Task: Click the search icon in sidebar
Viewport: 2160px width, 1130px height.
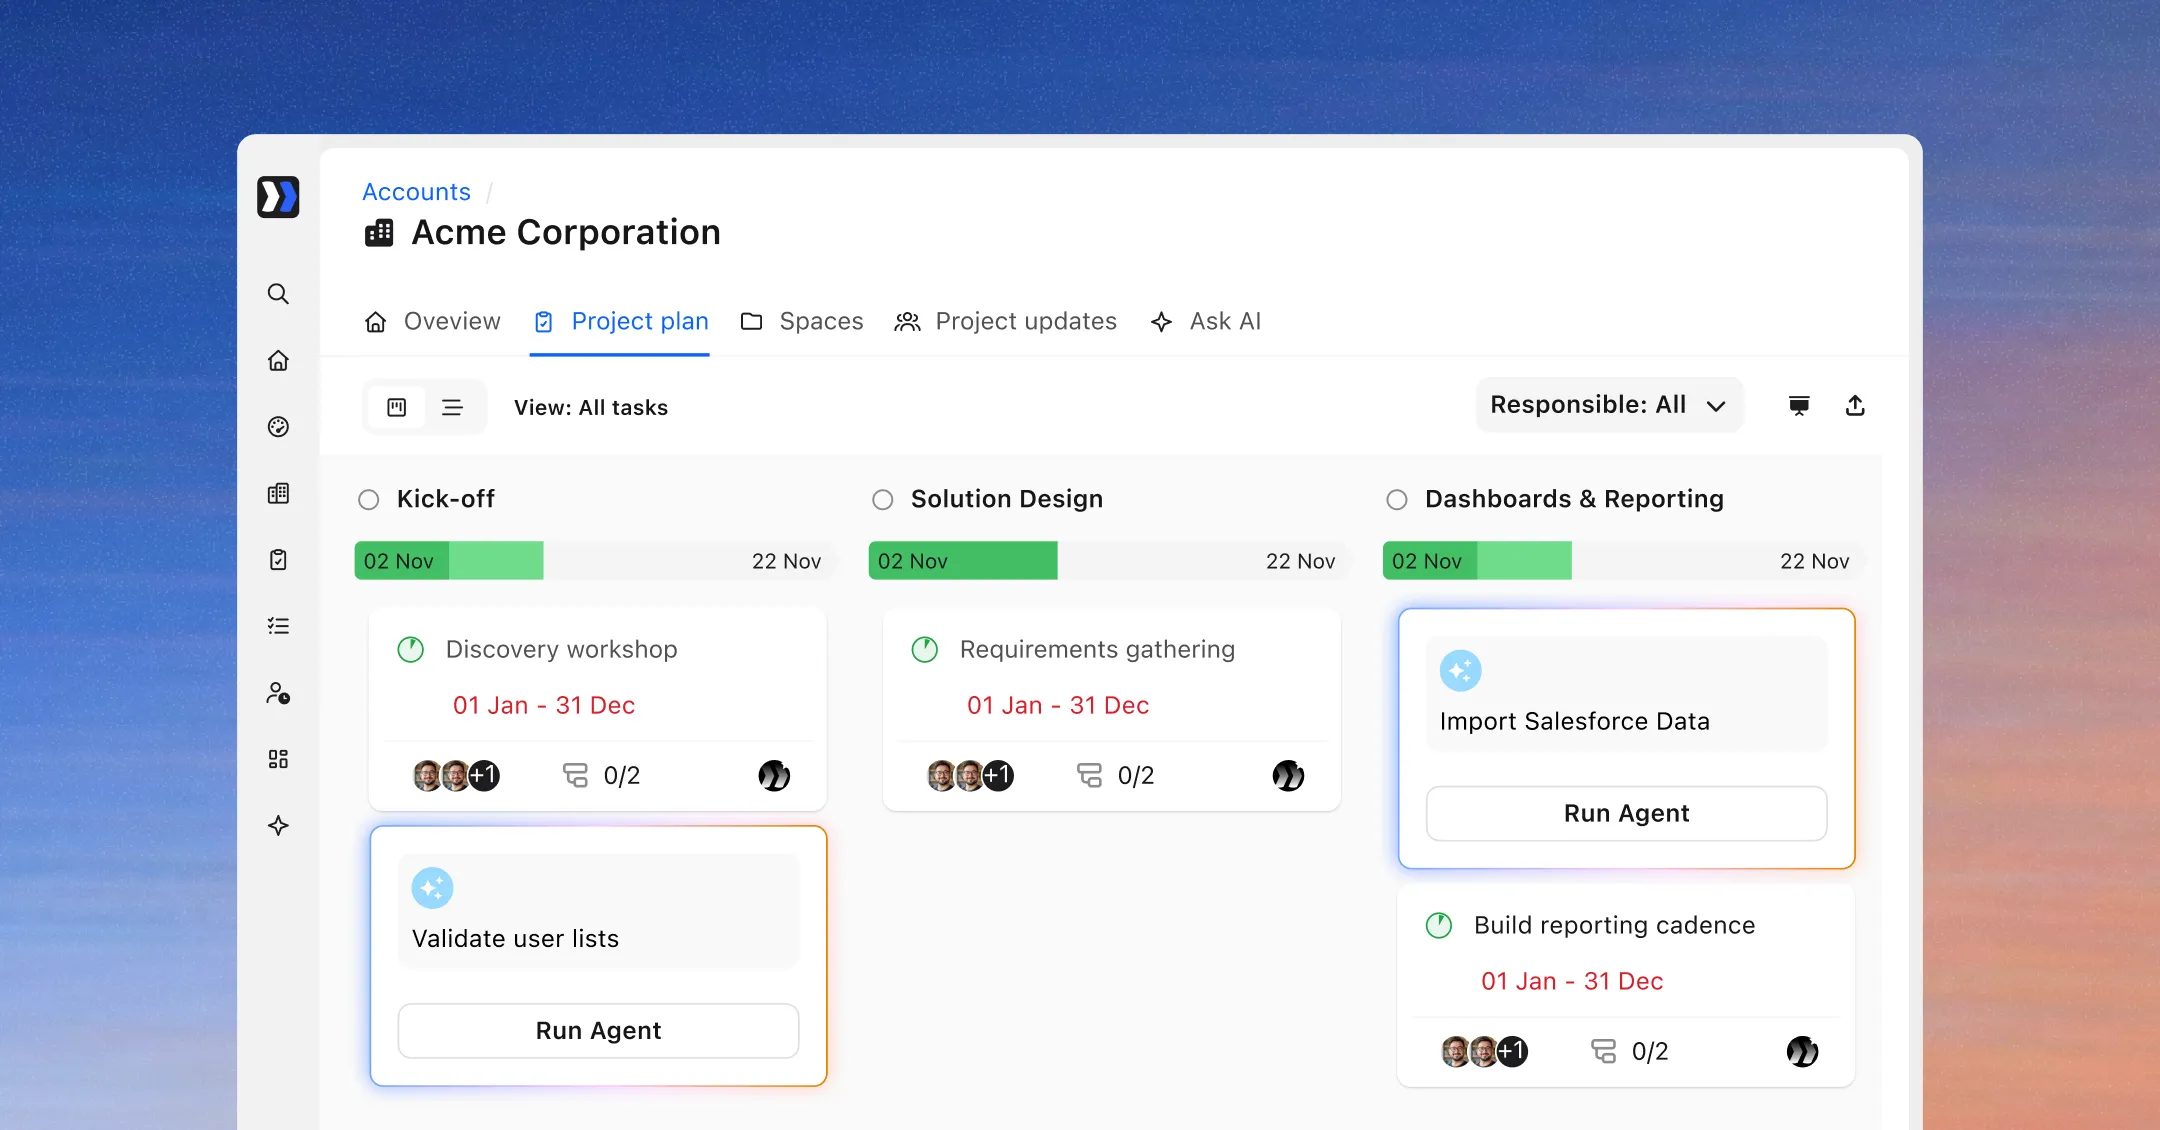Action: (278, 294)
